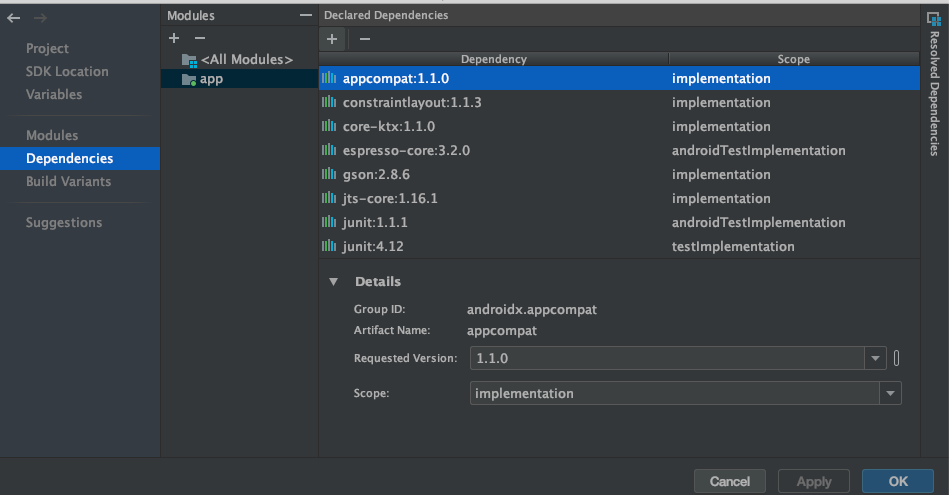Add a declared dependency with plus
The image size is (949, 495).
pyautogui.click(x=333, y=38)
